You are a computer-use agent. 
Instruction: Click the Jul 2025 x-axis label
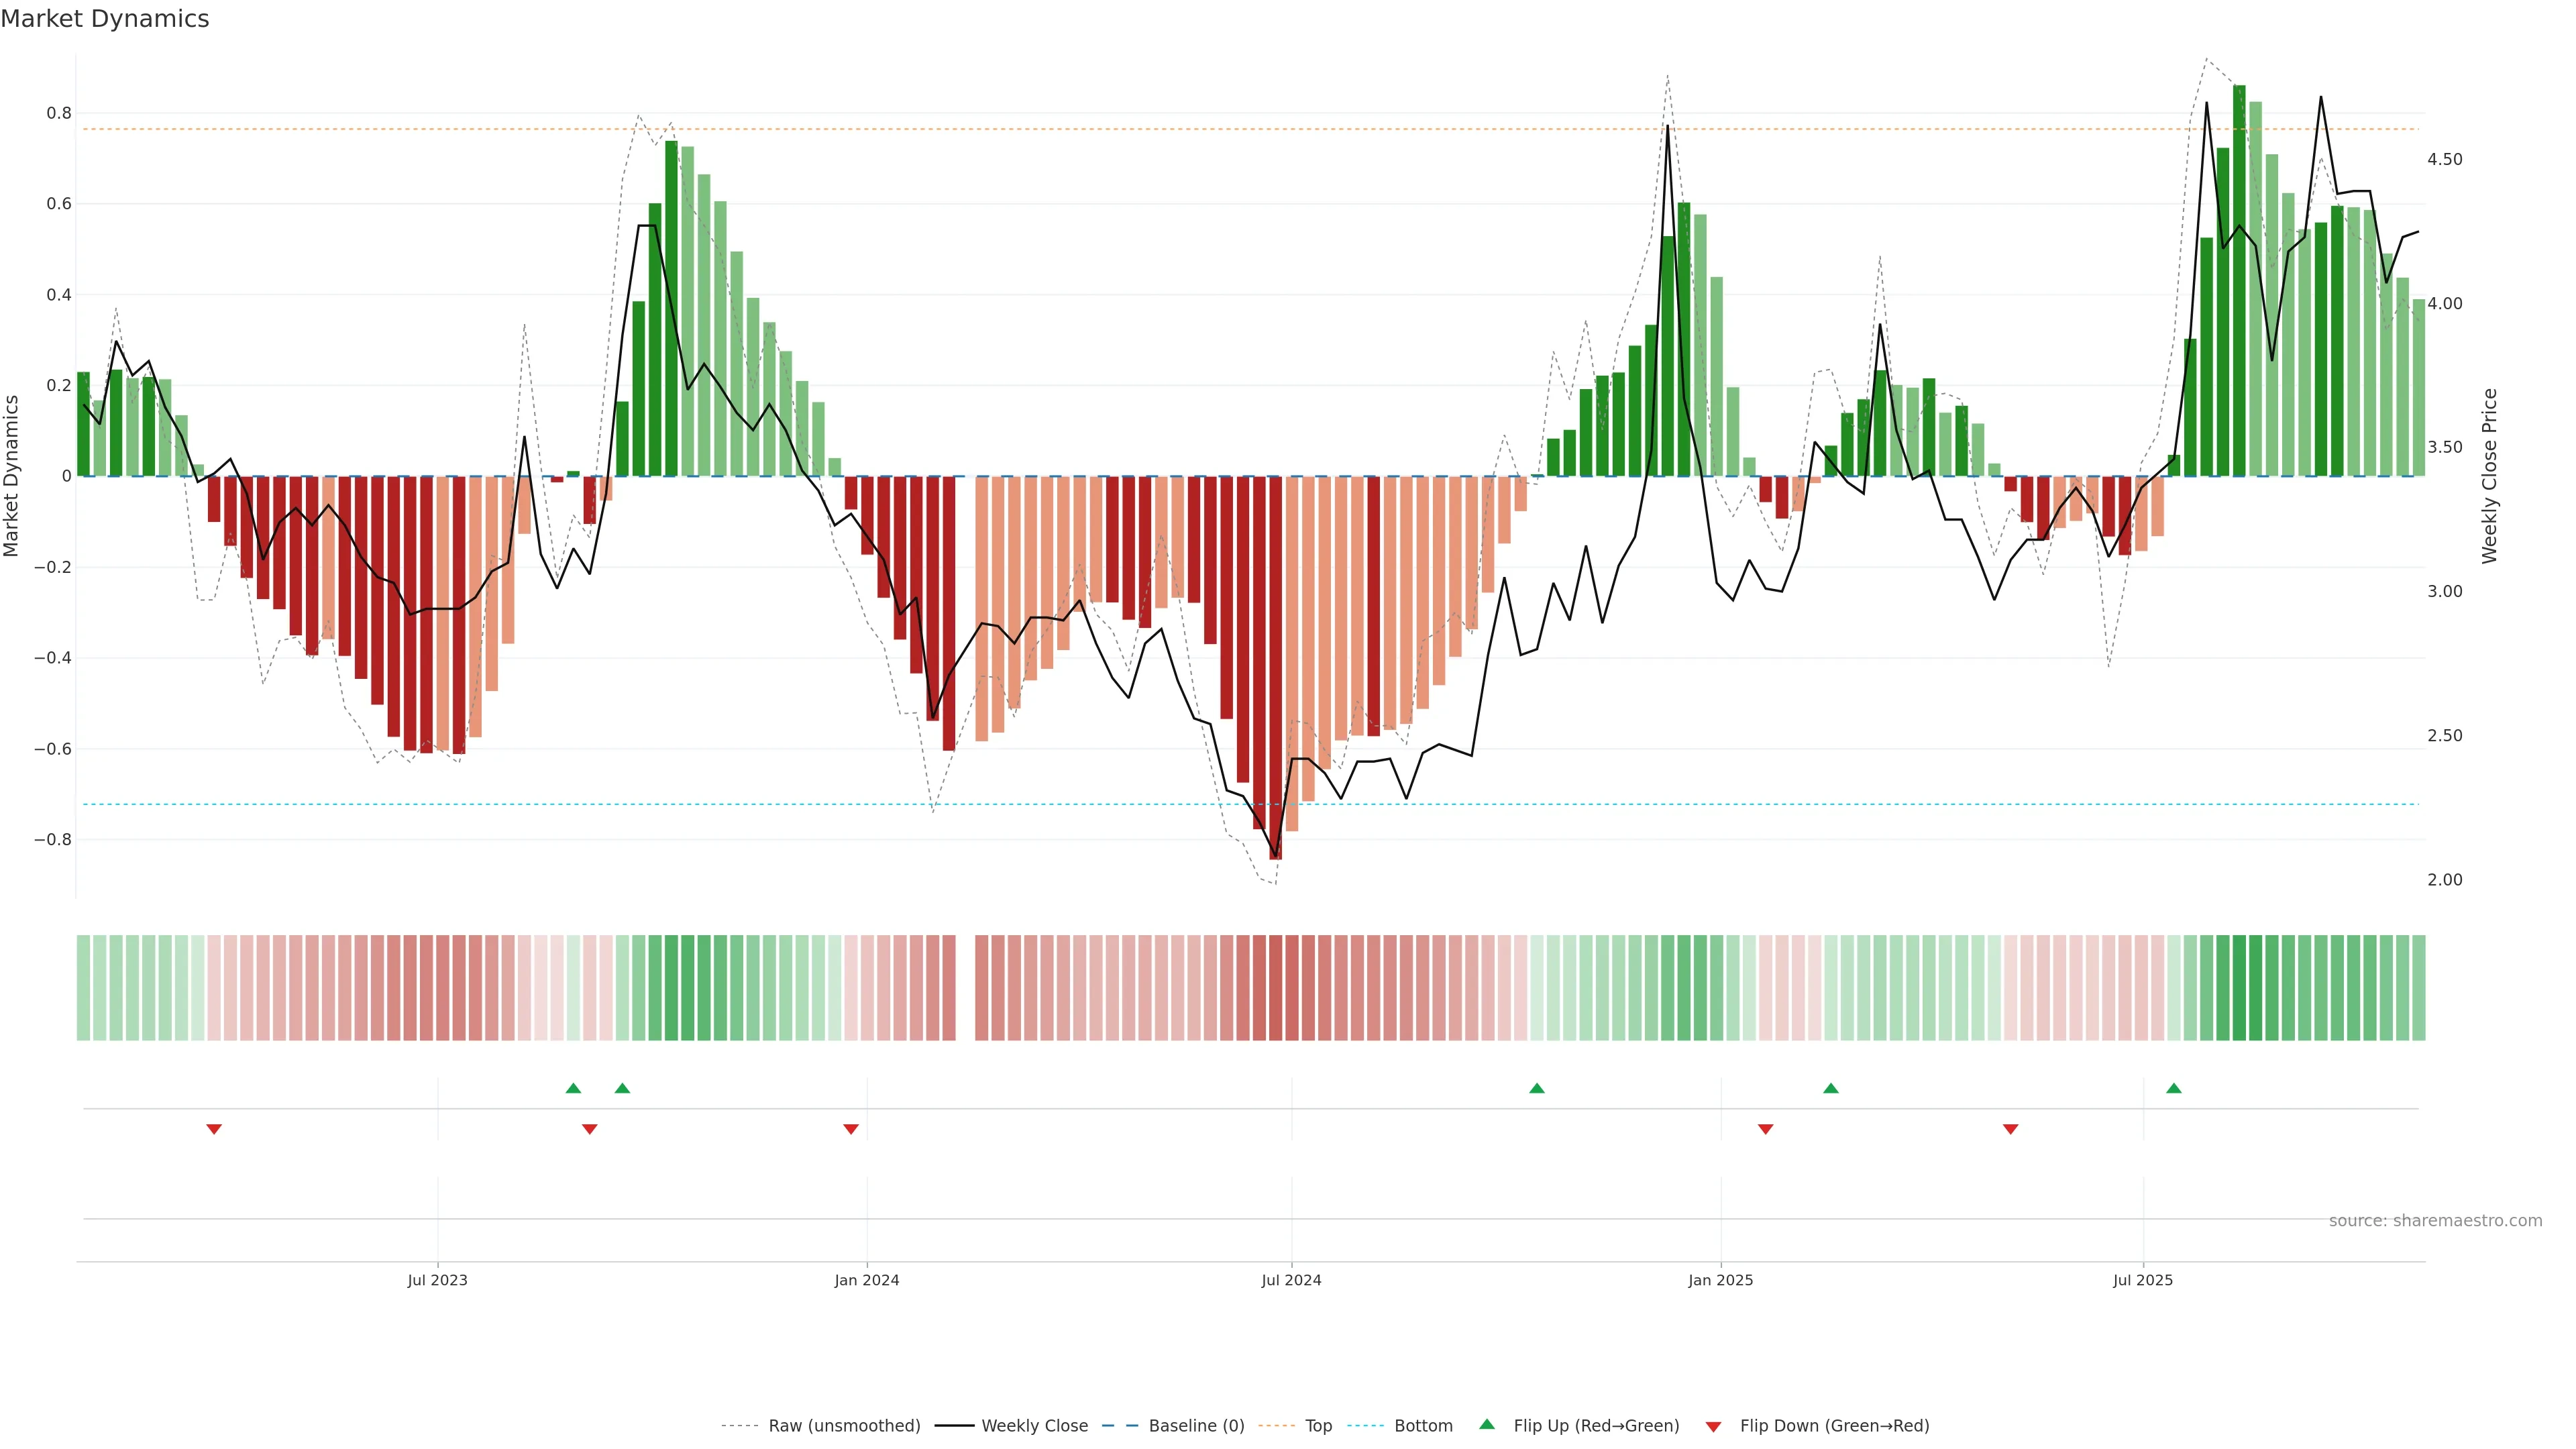[2143, 1280]
